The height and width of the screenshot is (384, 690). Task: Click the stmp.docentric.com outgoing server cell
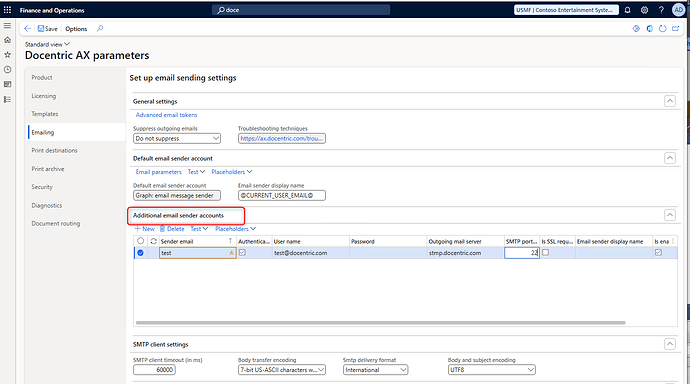(x=466, y=253)
